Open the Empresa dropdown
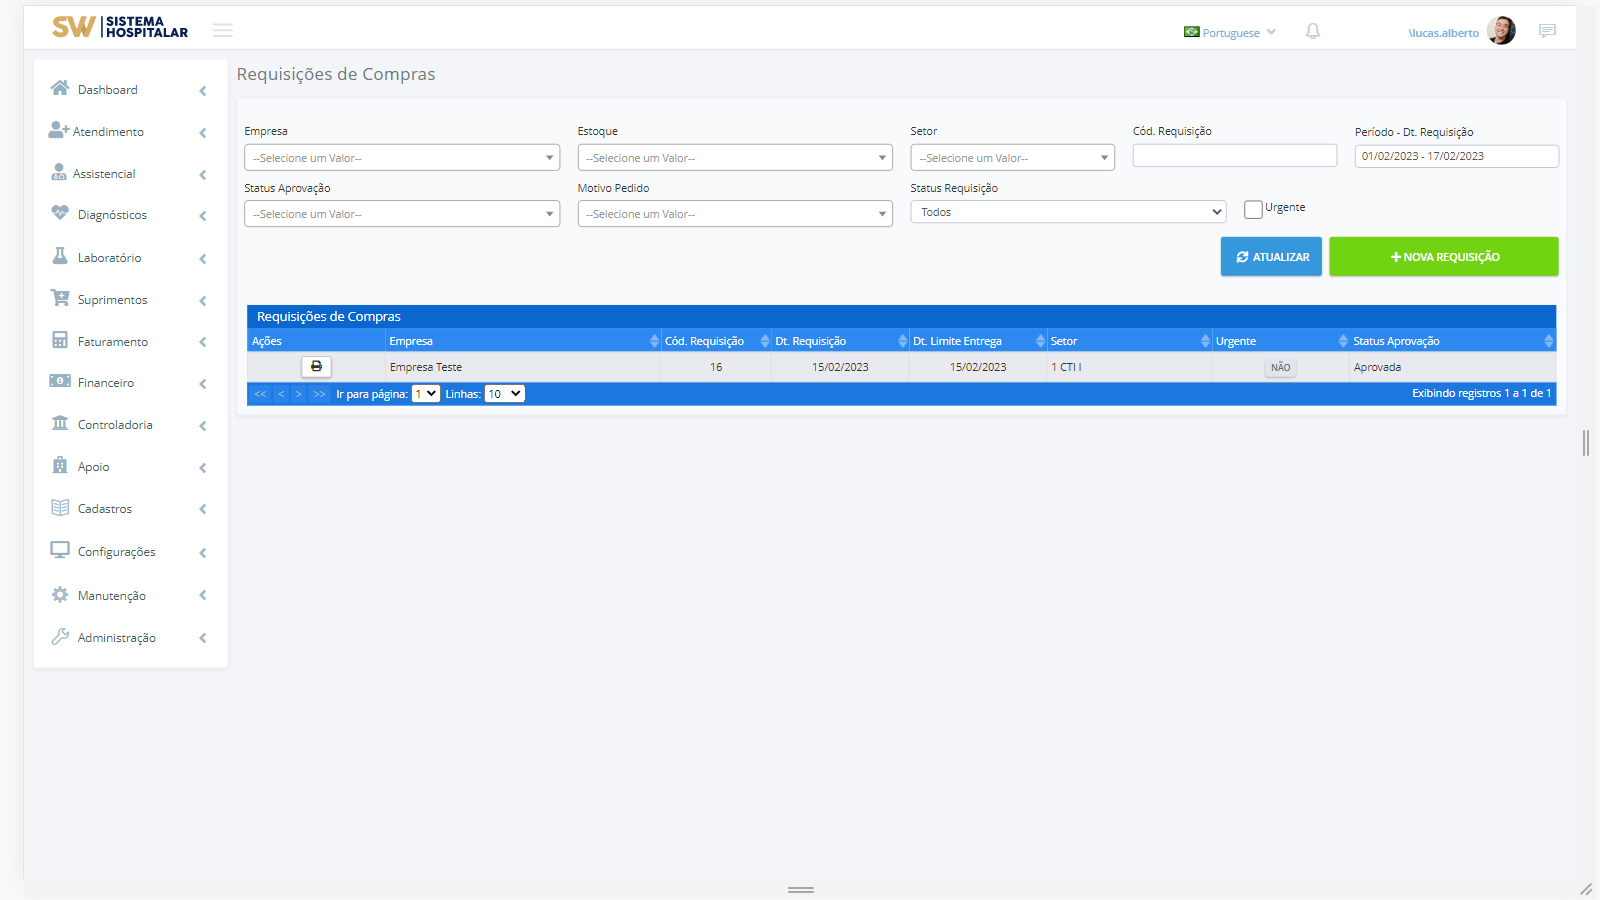1600x900 pixels. 402,158
